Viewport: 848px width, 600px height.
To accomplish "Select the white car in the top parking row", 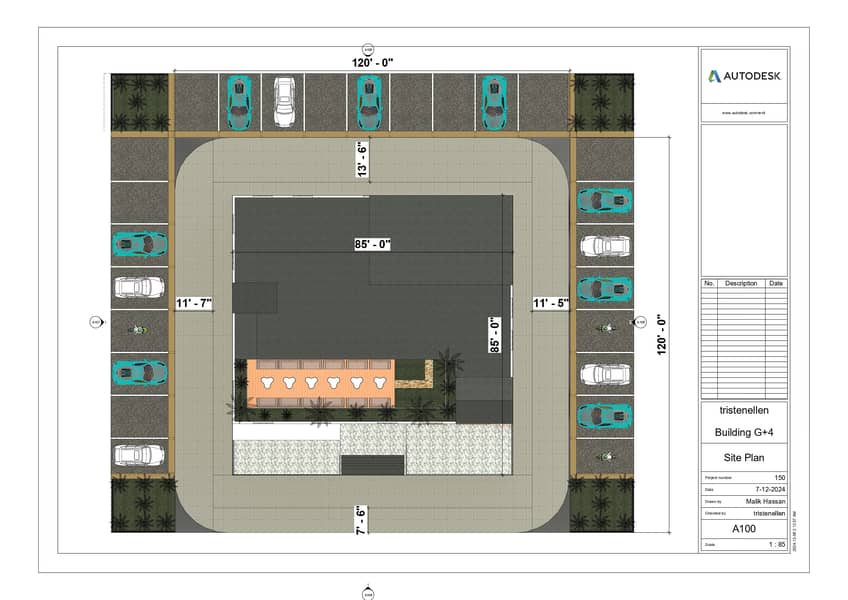I will [283, 102].
